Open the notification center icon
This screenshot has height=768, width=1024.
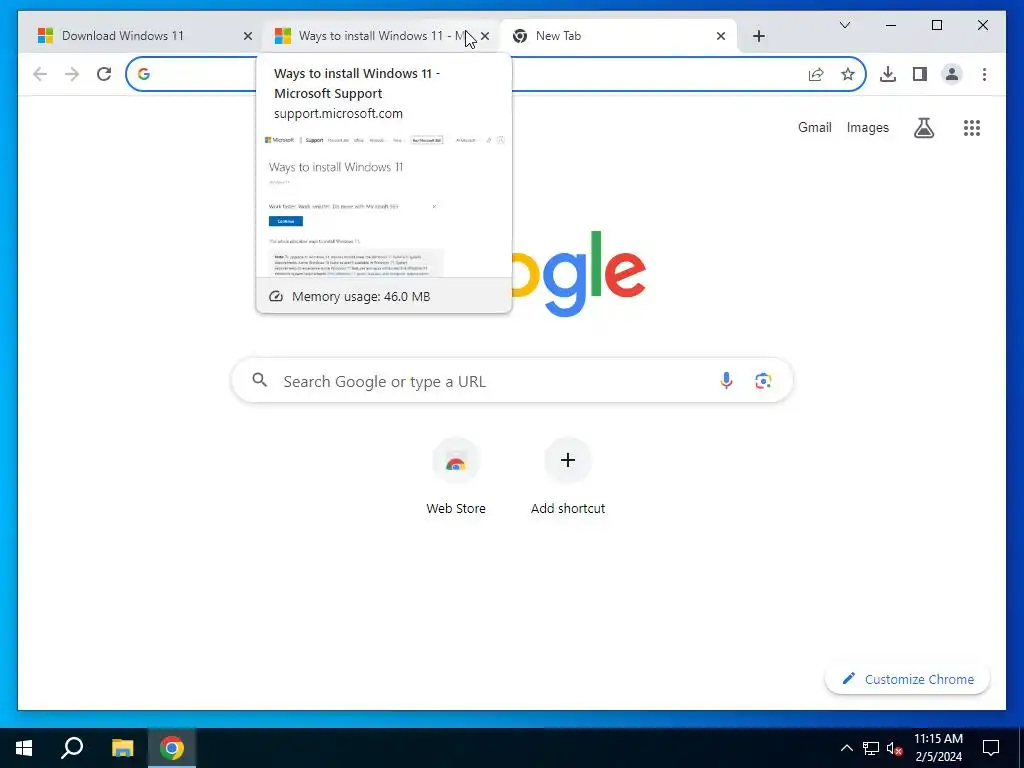991,748
